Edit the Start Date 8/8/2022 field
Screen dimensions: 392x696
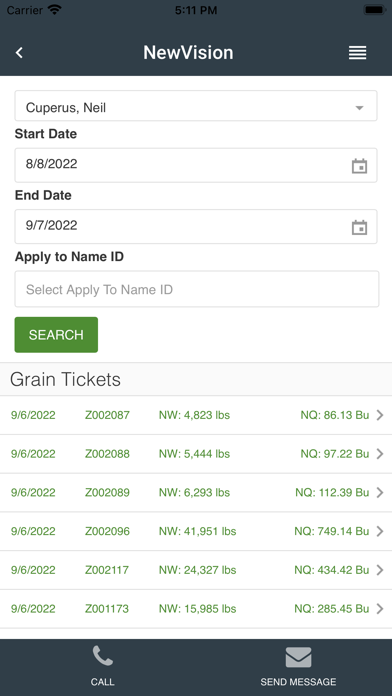tap(196, 165)
